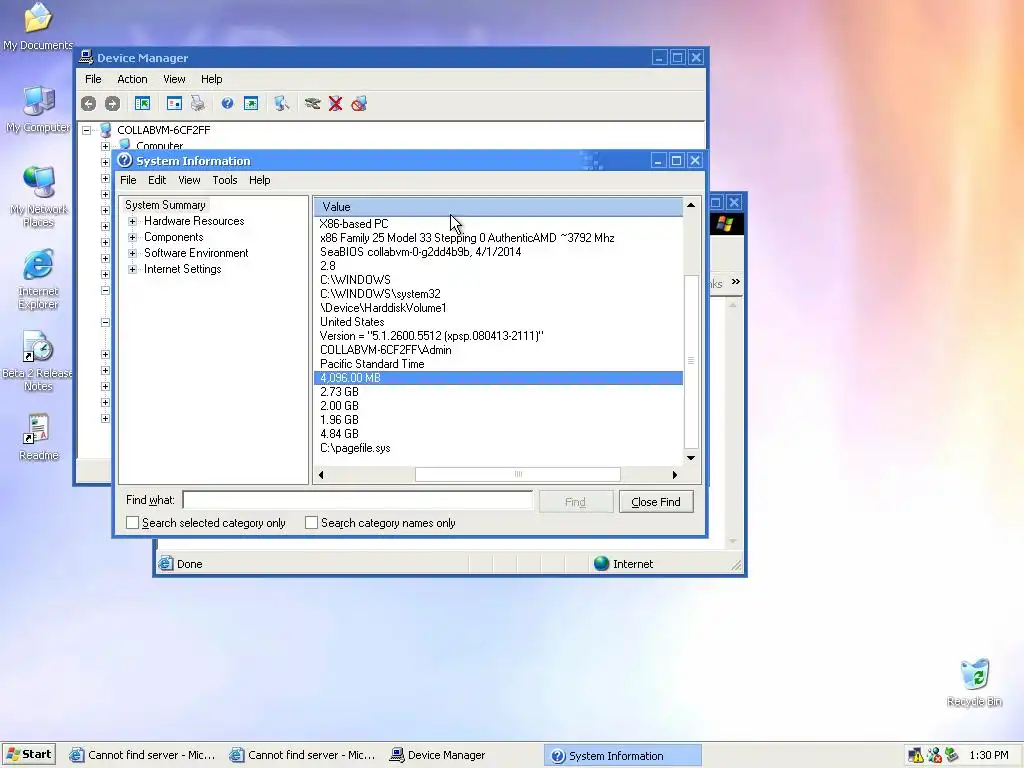Switch to System Information taskbar button
Viewport: 1024px width, 768px height.
click(622, 756)
